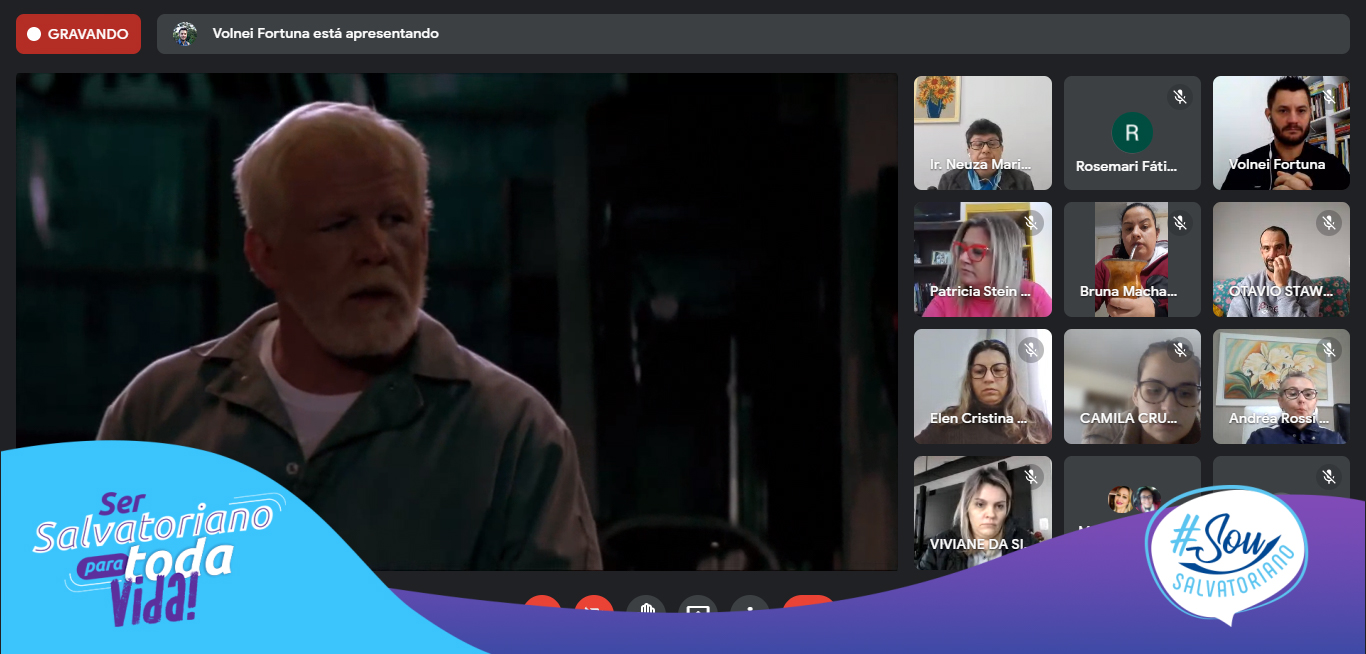1366x654 pixels.
Task: Click the 'Volnei Fortuna' tile name label
Action: [1277, 164]
